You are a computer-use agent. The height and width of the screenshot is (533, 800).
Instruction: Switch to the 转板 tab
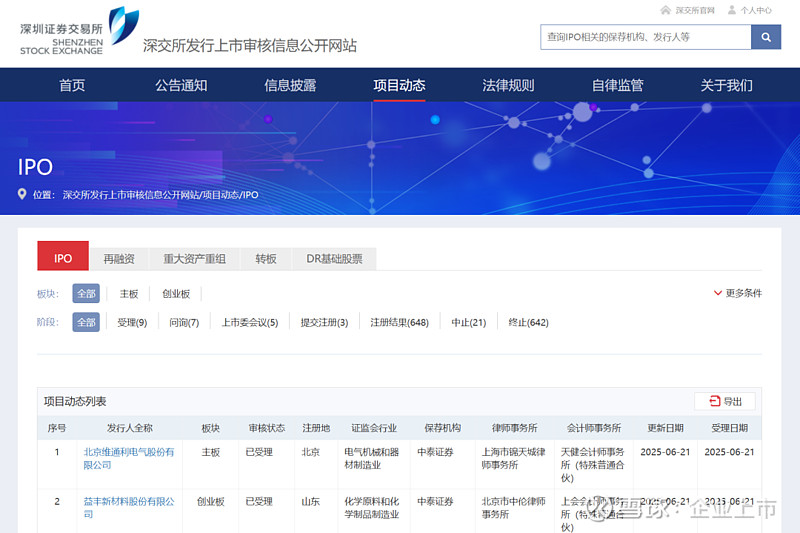click(x=266, y=259)
